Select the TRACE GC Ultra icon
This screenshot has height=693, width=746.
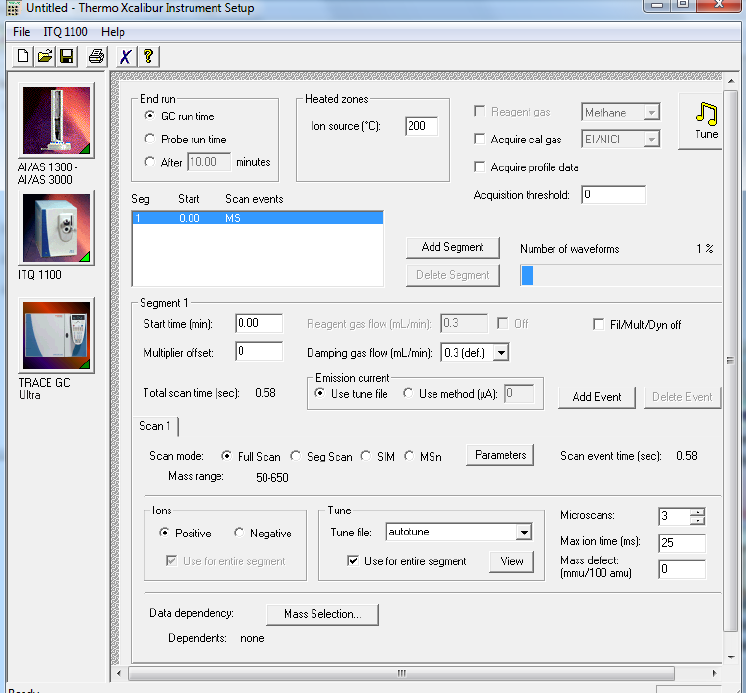pos(57,335)
